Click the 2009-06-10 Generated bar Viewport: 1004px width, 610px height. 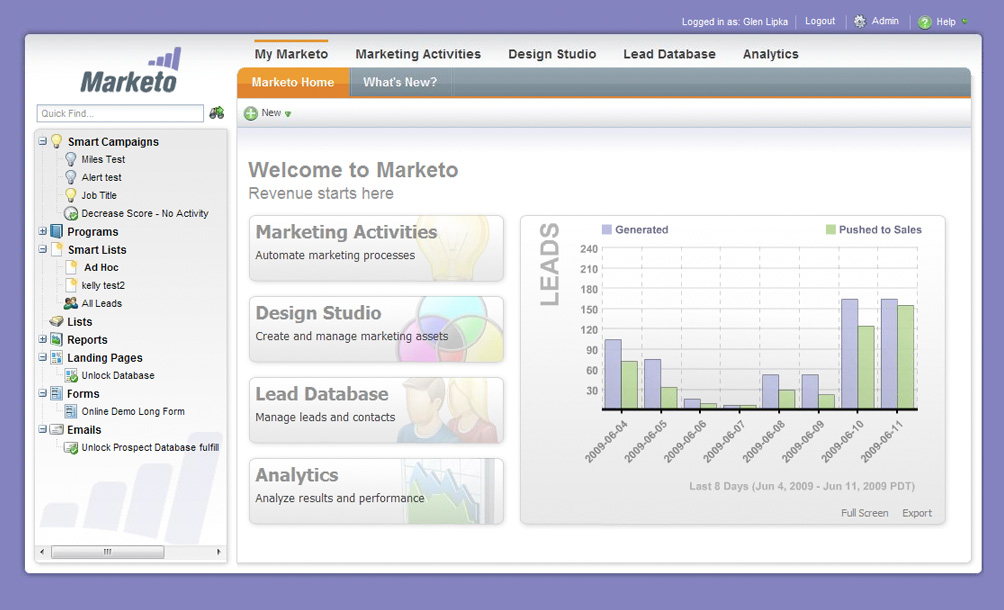tap(849, 353)
